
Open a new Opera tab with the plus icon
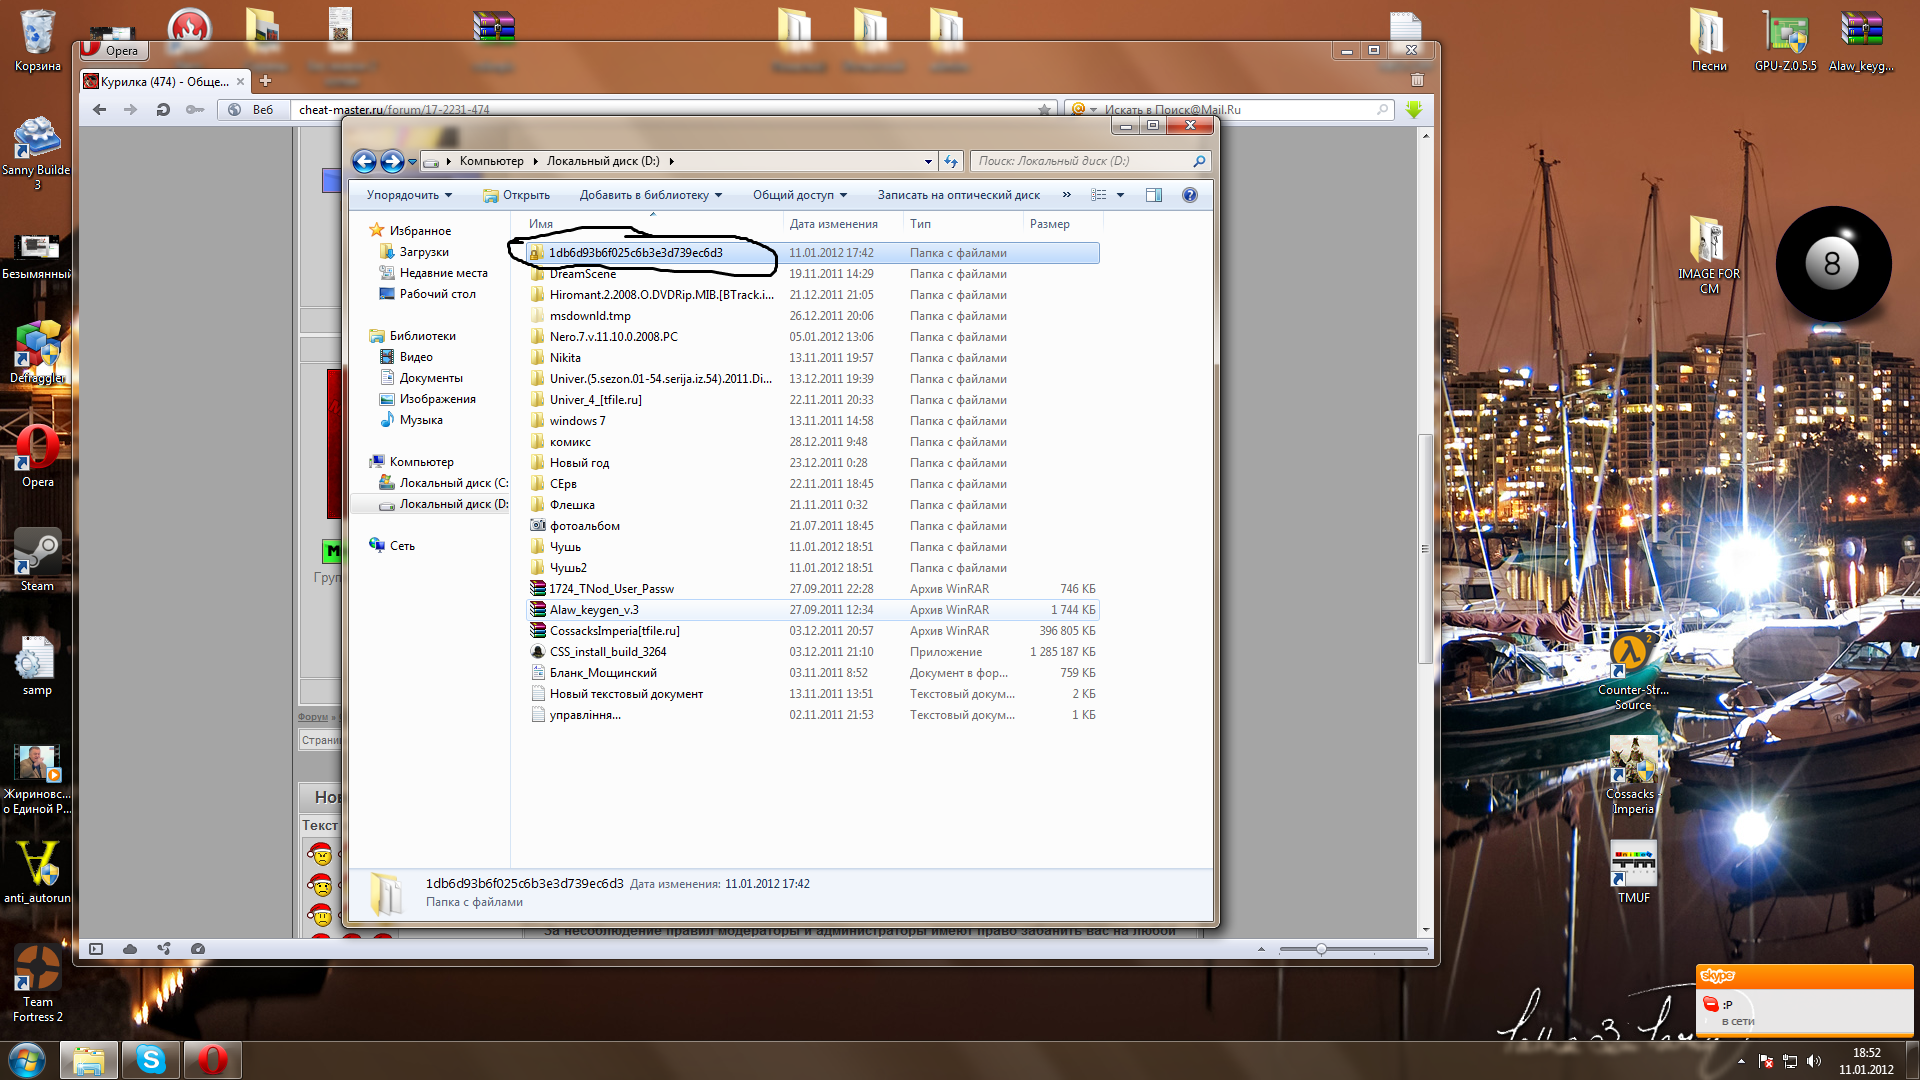pos(266,81)
